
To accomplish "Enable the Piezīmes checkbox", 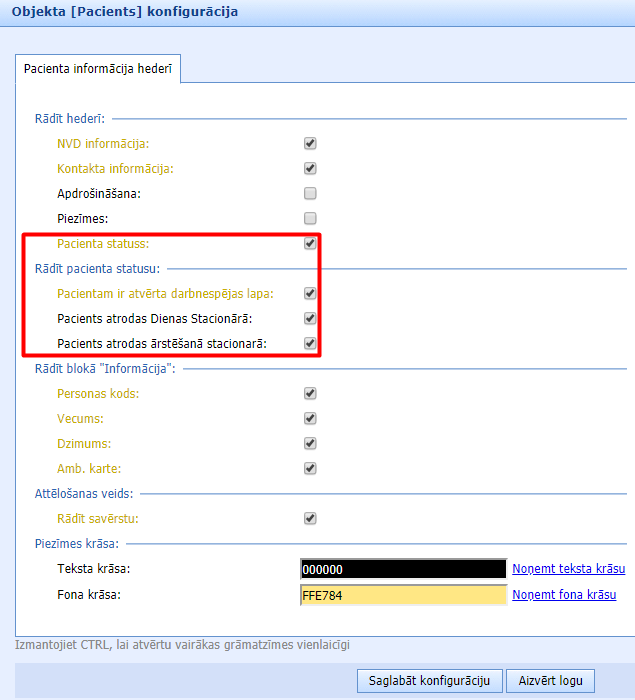I will [x=310, y=218].
